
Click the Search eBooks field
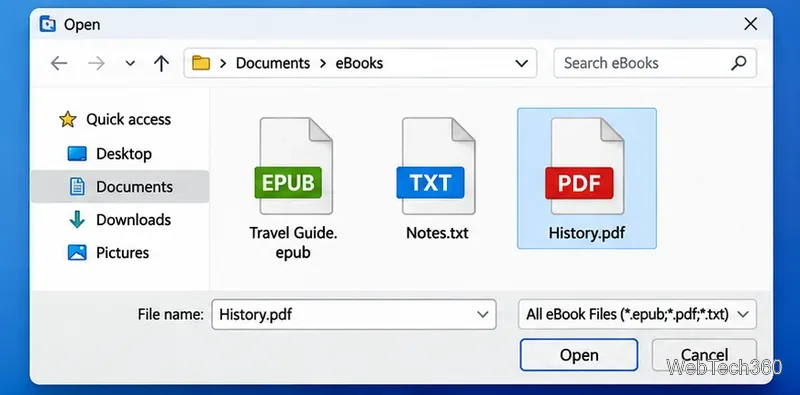coord(655,63)
